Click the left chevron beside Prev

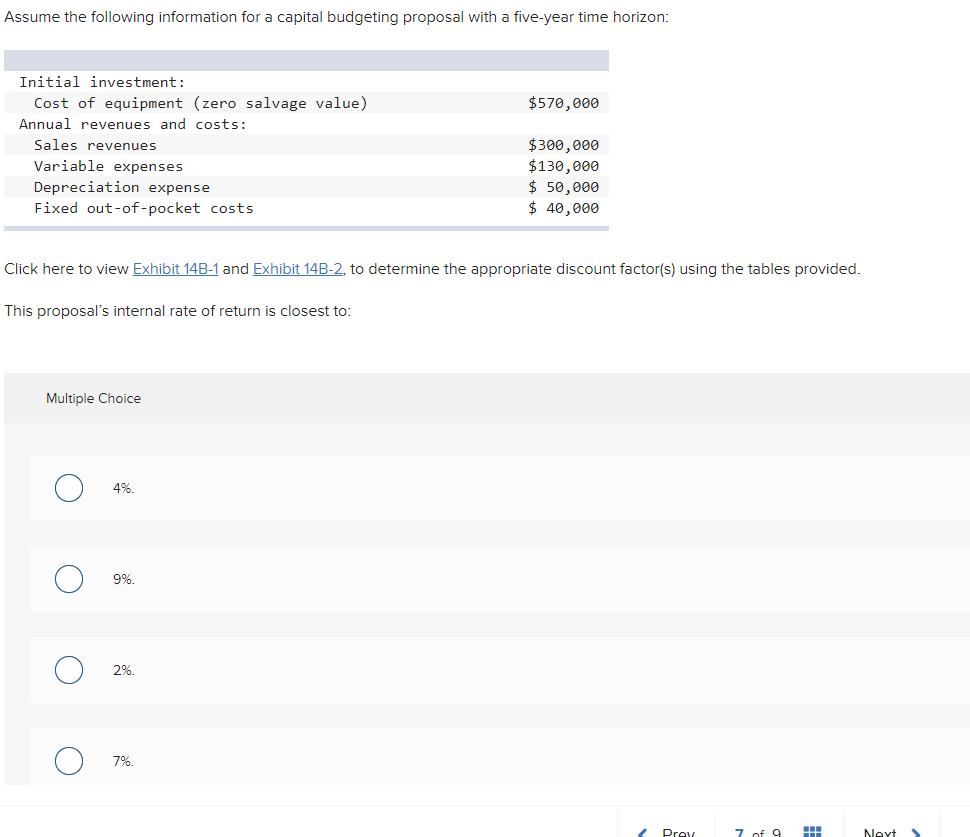[x=642, y=833]
